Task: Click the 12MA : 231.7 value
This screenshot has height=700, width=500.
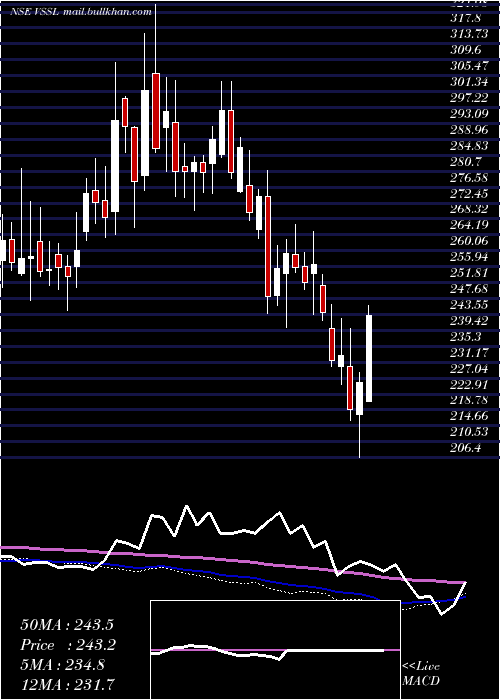Action: click(x=67, y=684)
